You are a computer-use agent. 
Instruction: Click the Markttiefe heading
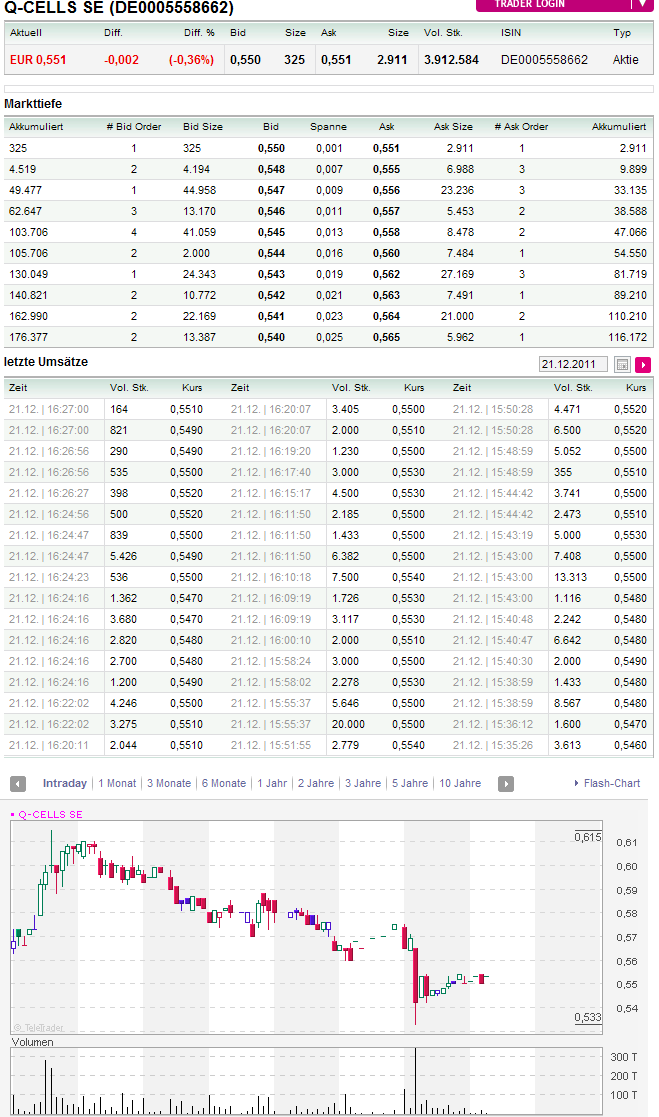pos(33,104)
